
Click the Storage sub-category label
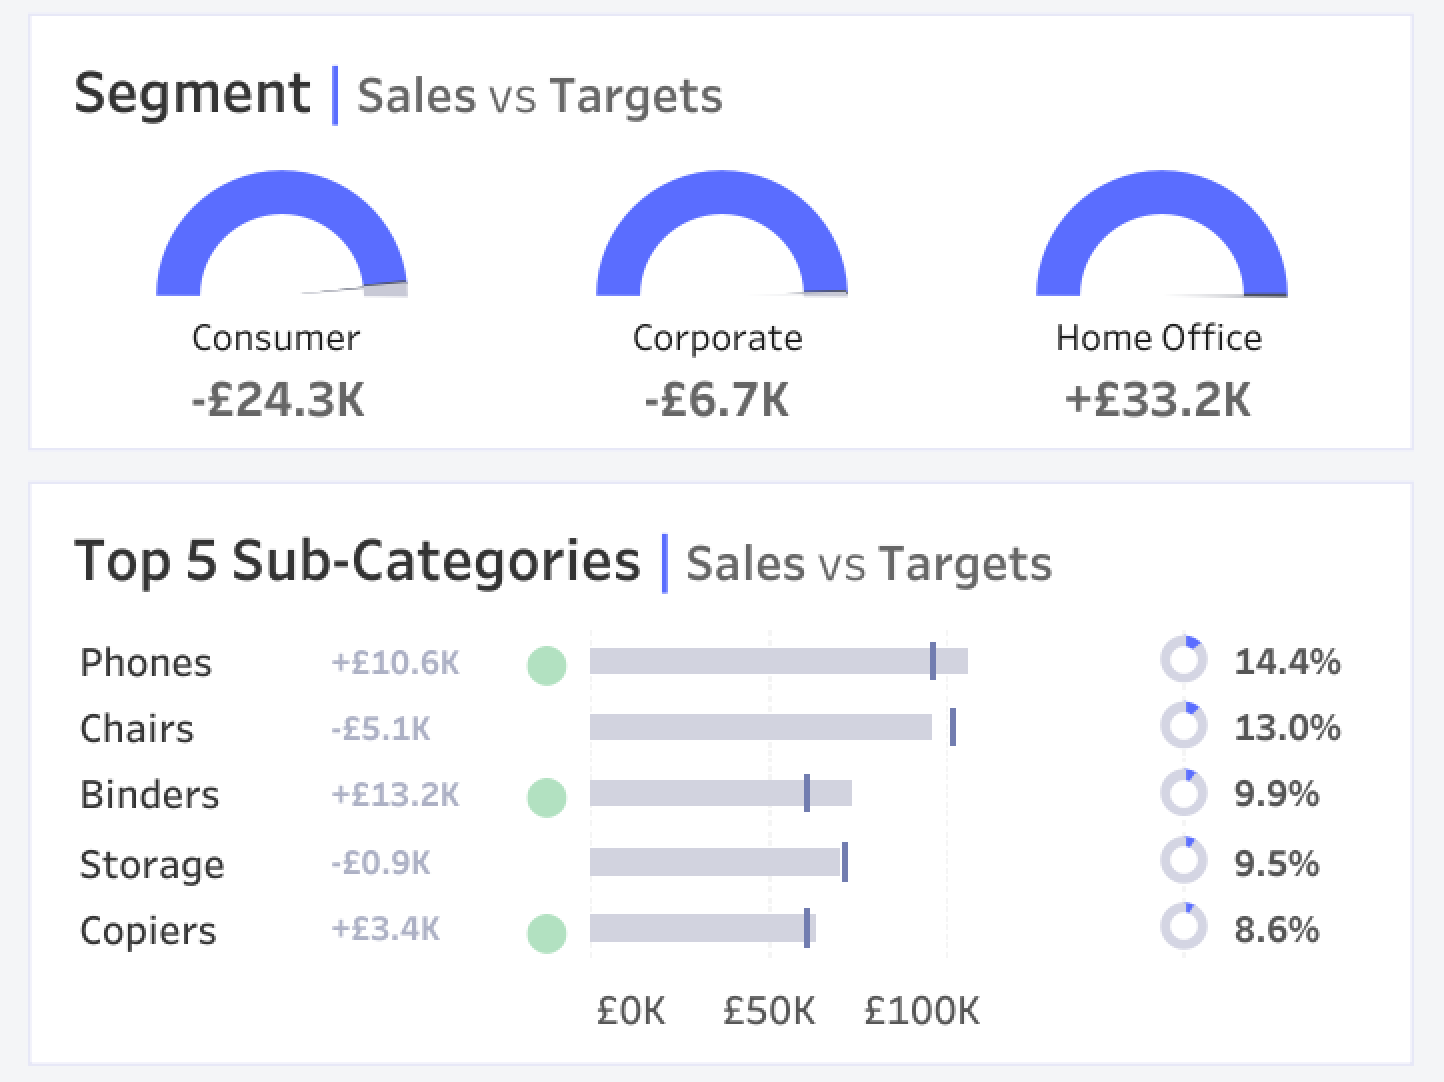tap(152, 864)
